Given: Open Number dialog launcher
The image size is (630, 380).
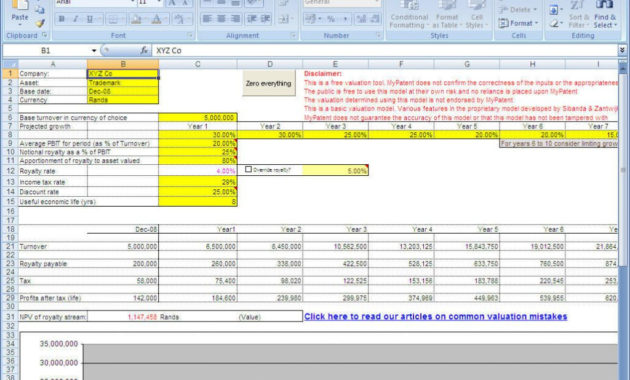Looking at the screenshot, I should pyautogui.click(x=378, y=35).
